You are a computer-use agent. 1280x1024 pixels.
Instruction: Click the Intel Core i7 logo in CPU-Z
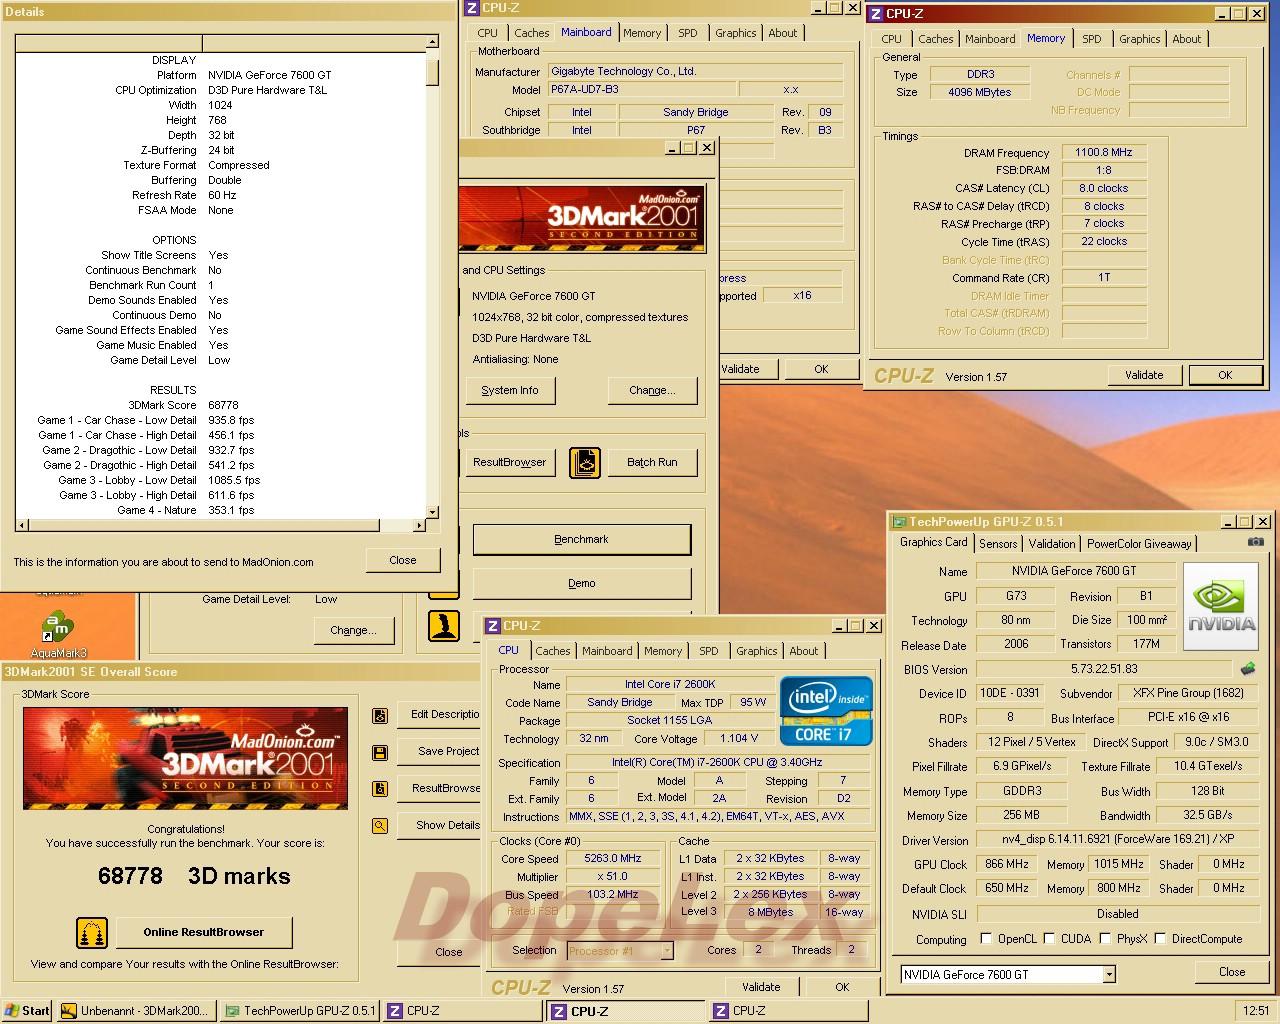click(826, 711)
